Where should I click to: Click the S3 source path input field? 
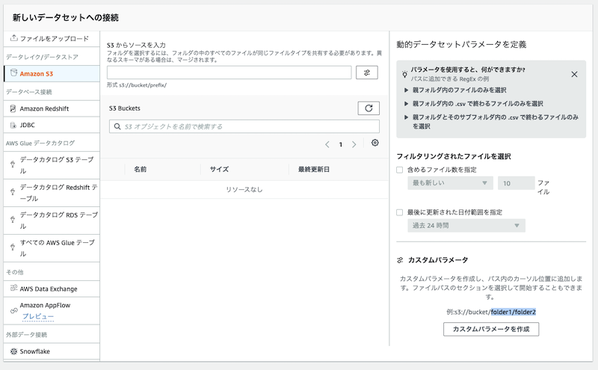tap(229, 72)
